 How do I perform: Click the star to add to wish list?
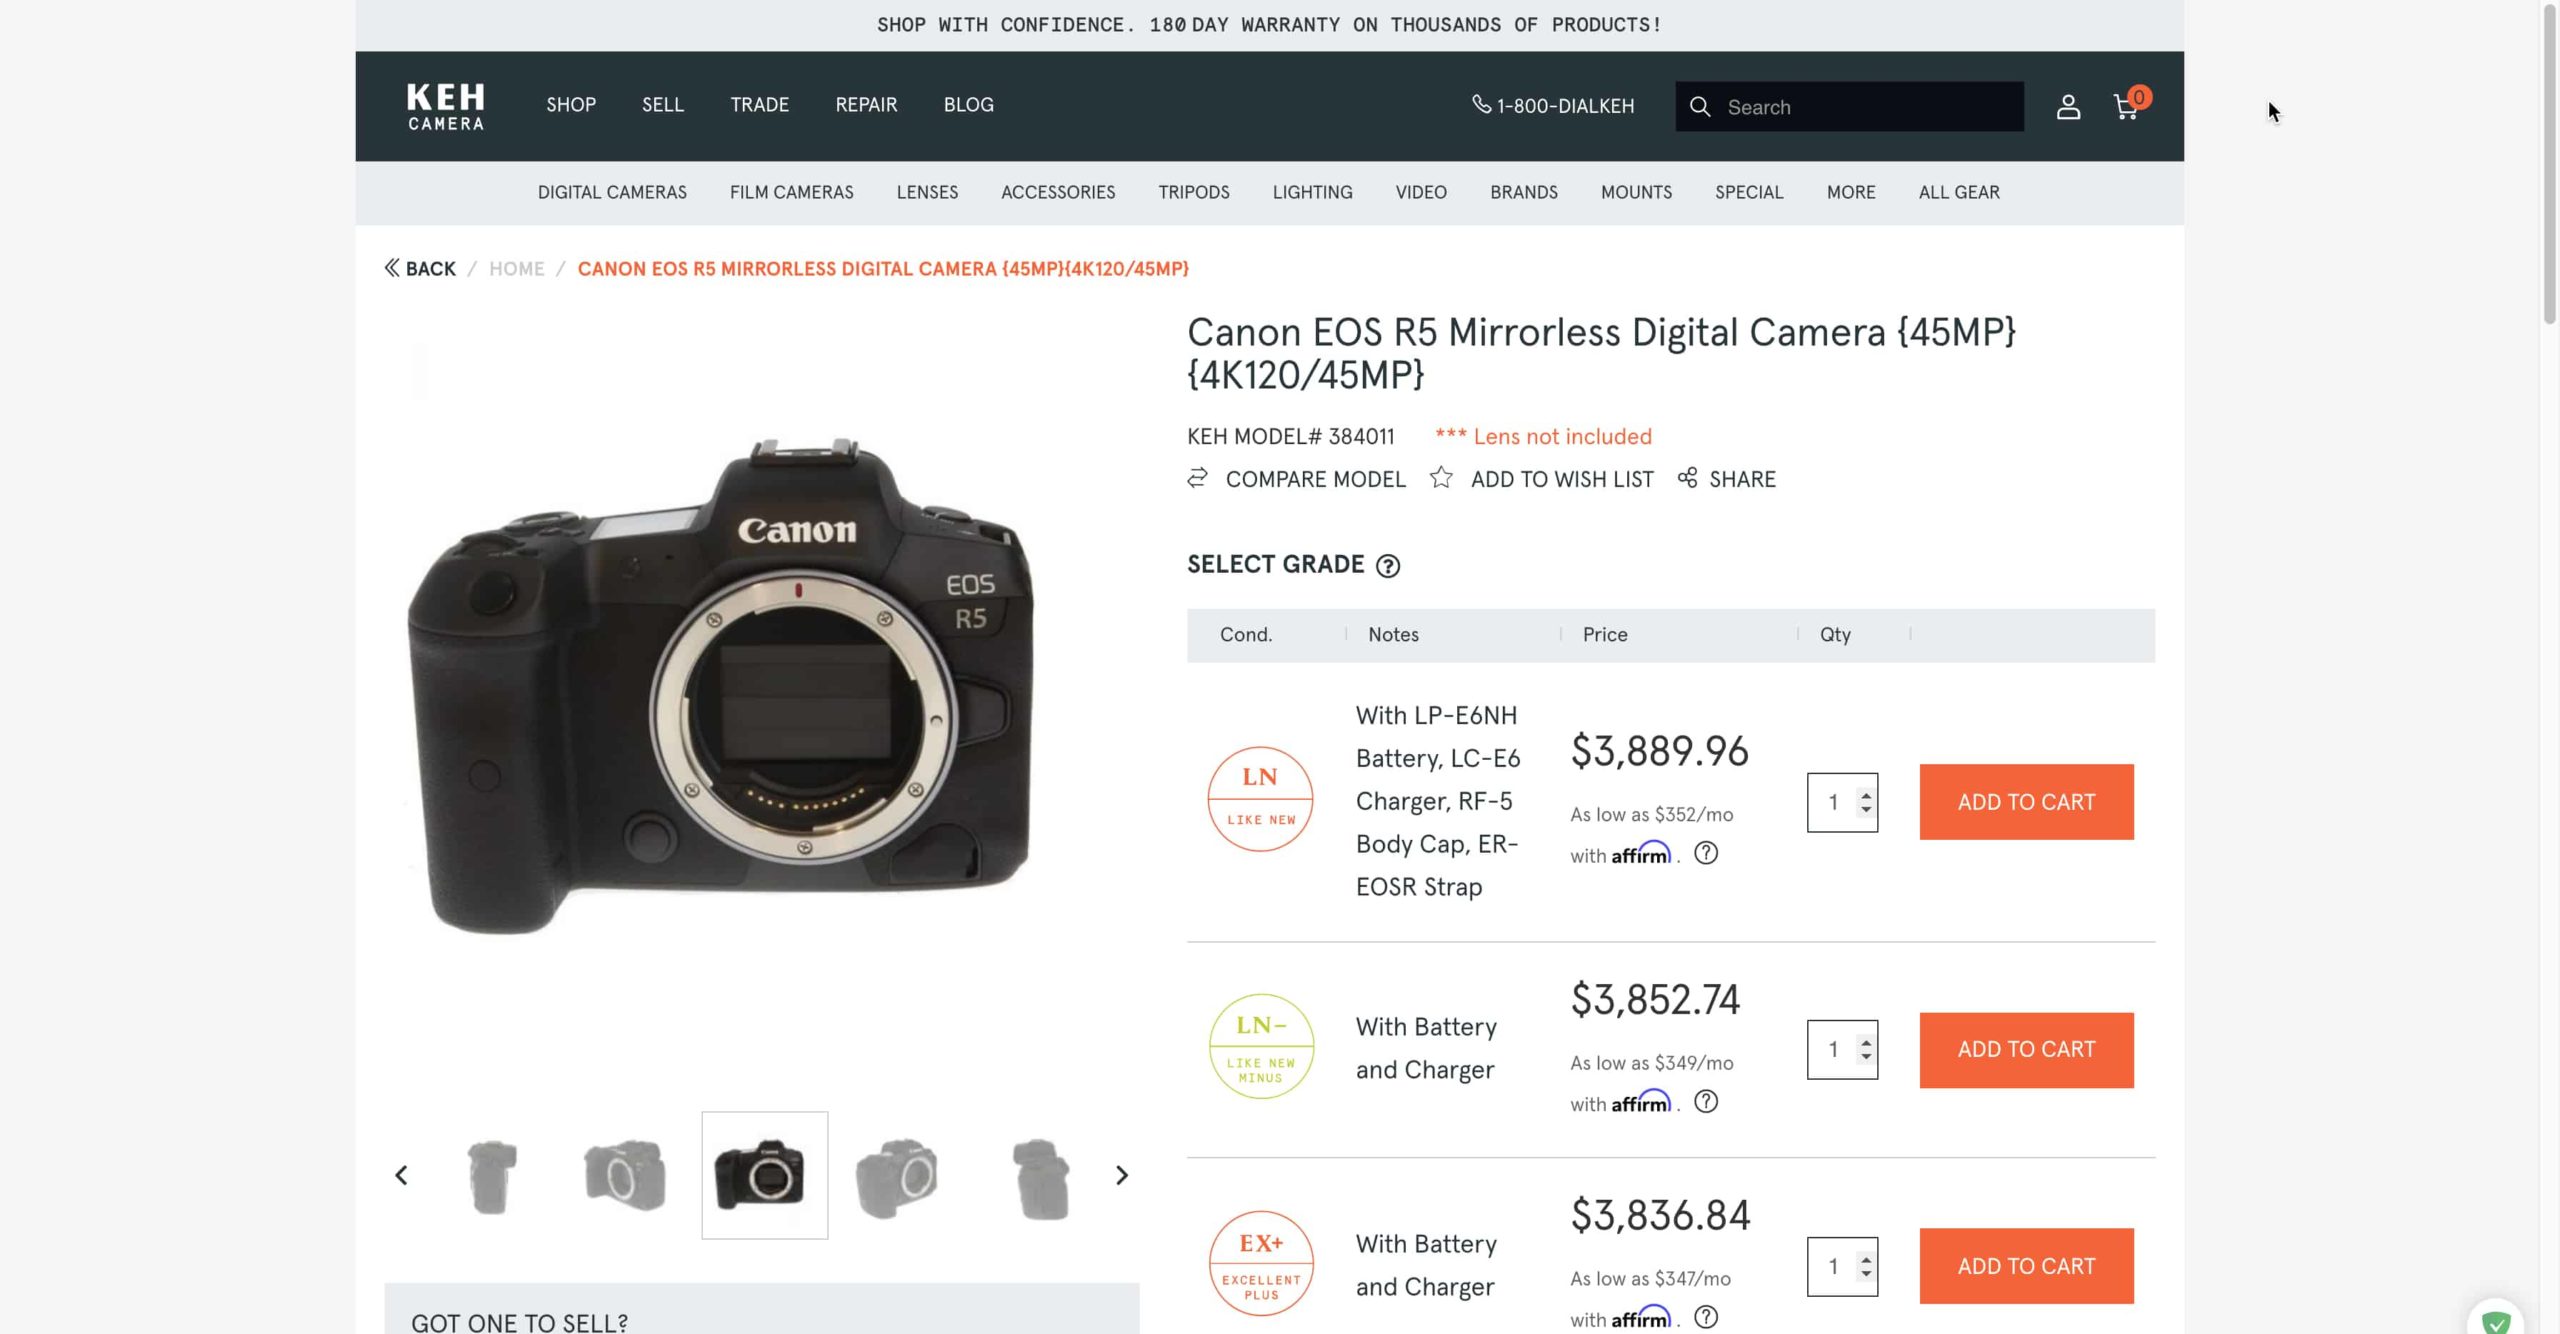[1442, 479]
